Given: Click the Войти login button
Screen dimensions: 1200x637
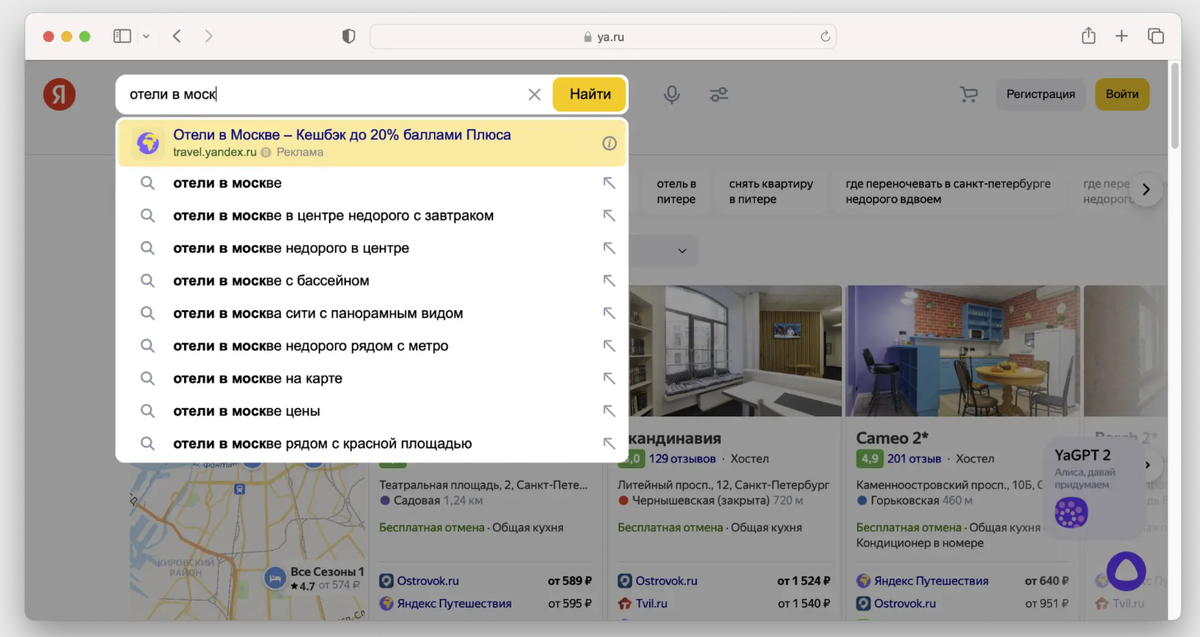Looking at the screenshot, I should click(x=1122, y=94).
